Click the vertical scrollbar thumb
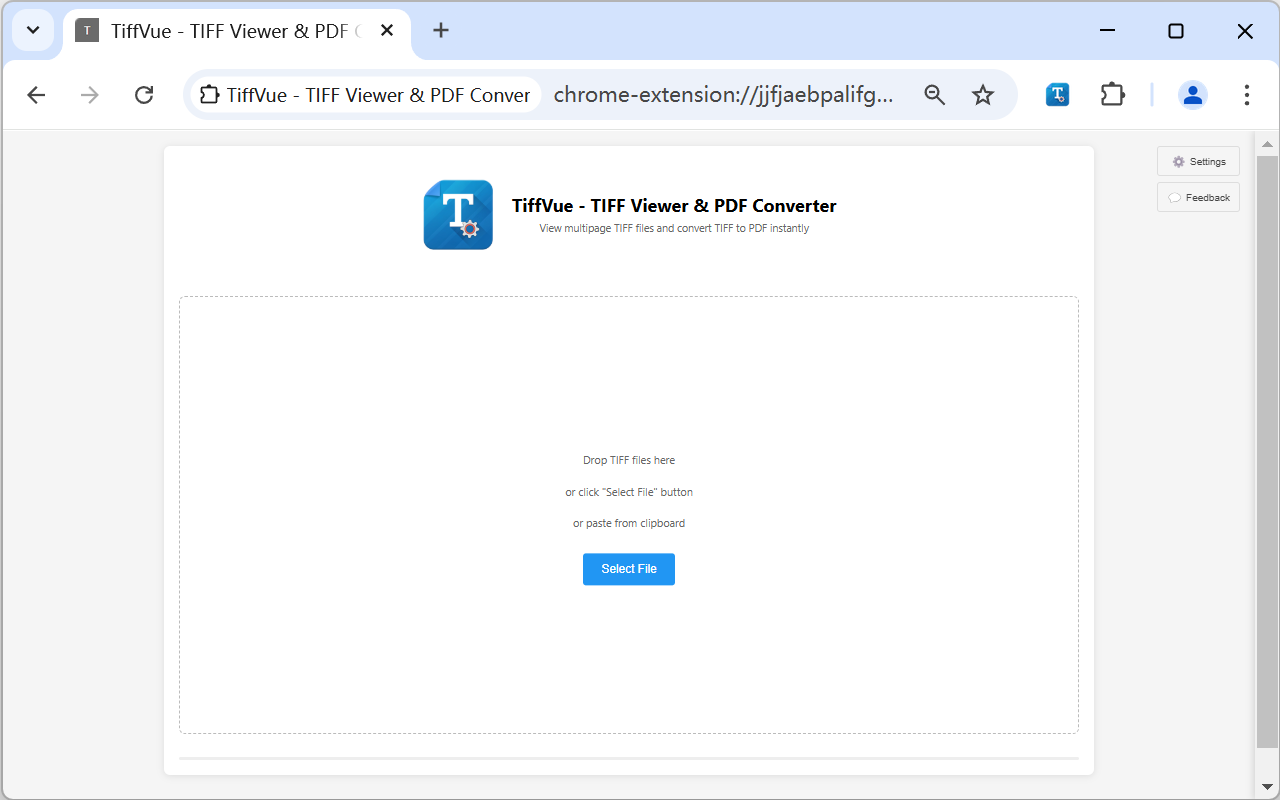Screen dimensions: 1280x800 click(1267, 452)
